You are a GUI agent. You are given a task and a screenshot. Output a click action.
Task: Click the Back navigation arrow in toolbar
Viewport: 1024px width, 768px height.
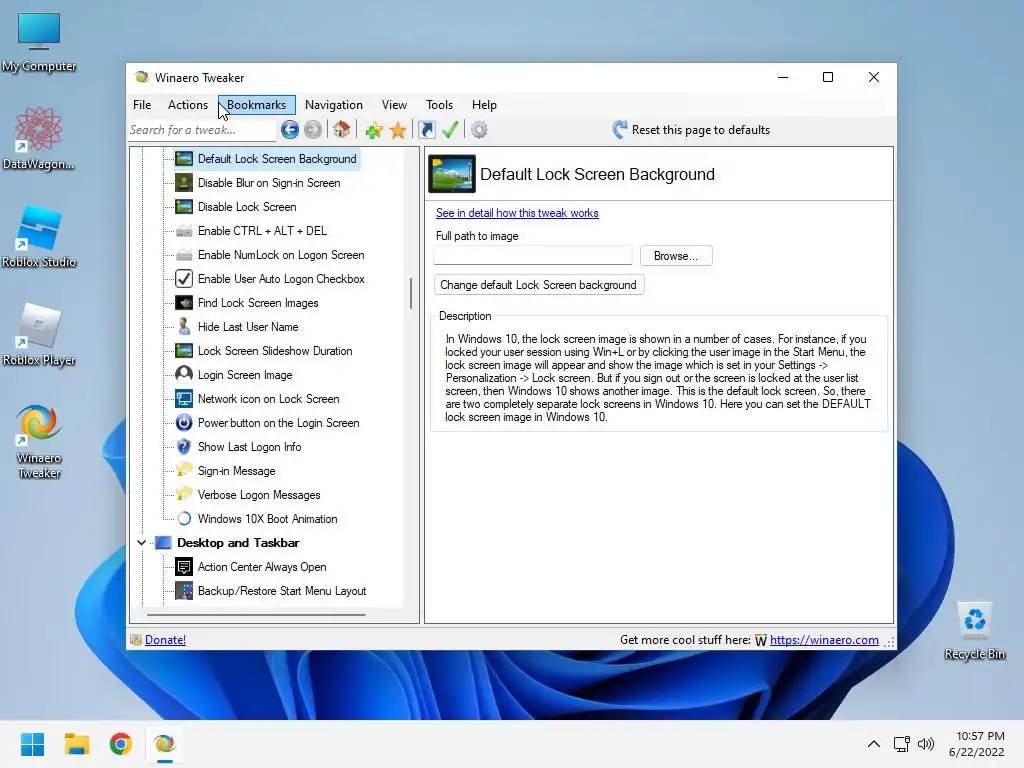click(289, 130)
